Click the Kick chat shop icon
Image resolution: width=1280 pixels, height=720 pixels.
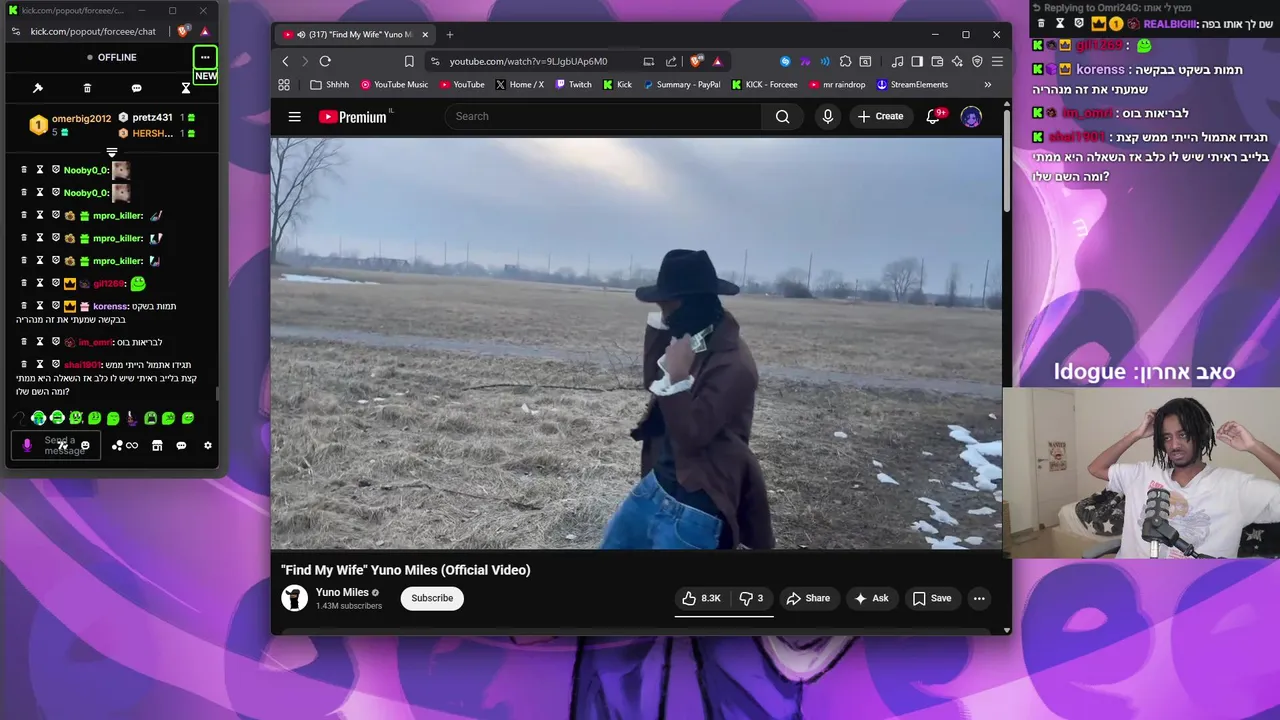click(x=157, y=445)
